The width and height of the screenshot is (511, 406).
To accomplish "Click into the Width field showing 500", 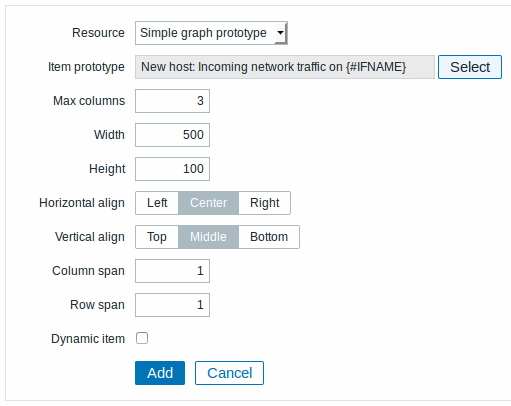I will click(x=172, y=135).
